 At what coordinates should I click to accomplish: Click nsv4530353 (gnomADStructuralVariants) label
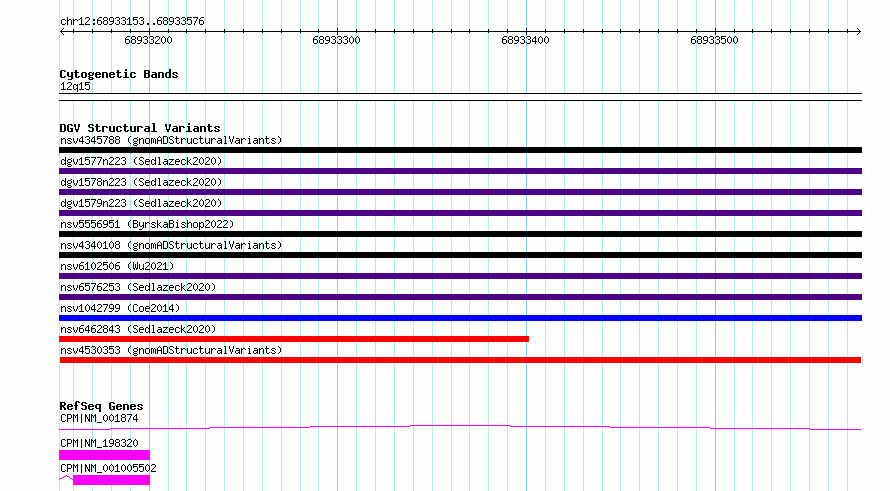171,350
